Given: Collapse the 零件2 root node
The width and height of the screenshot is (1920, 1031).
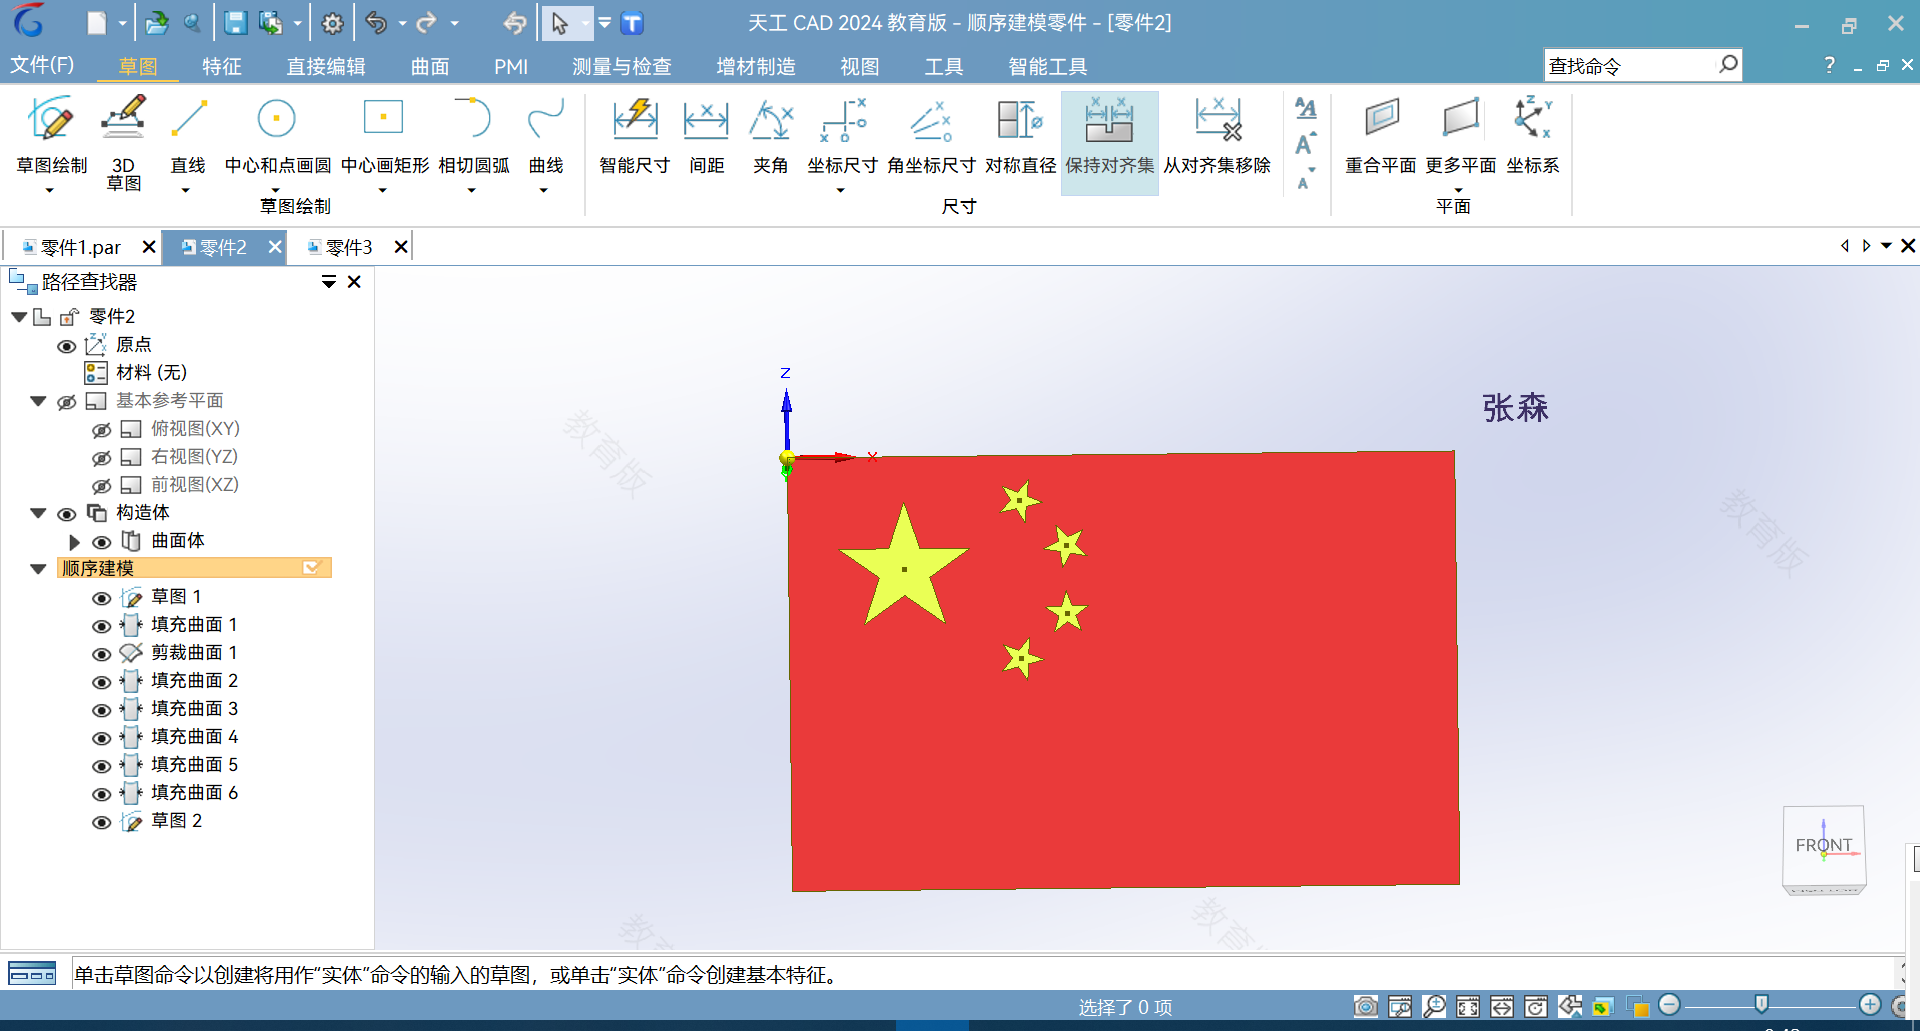Looking at the screenshot, I should pos(19,317).
